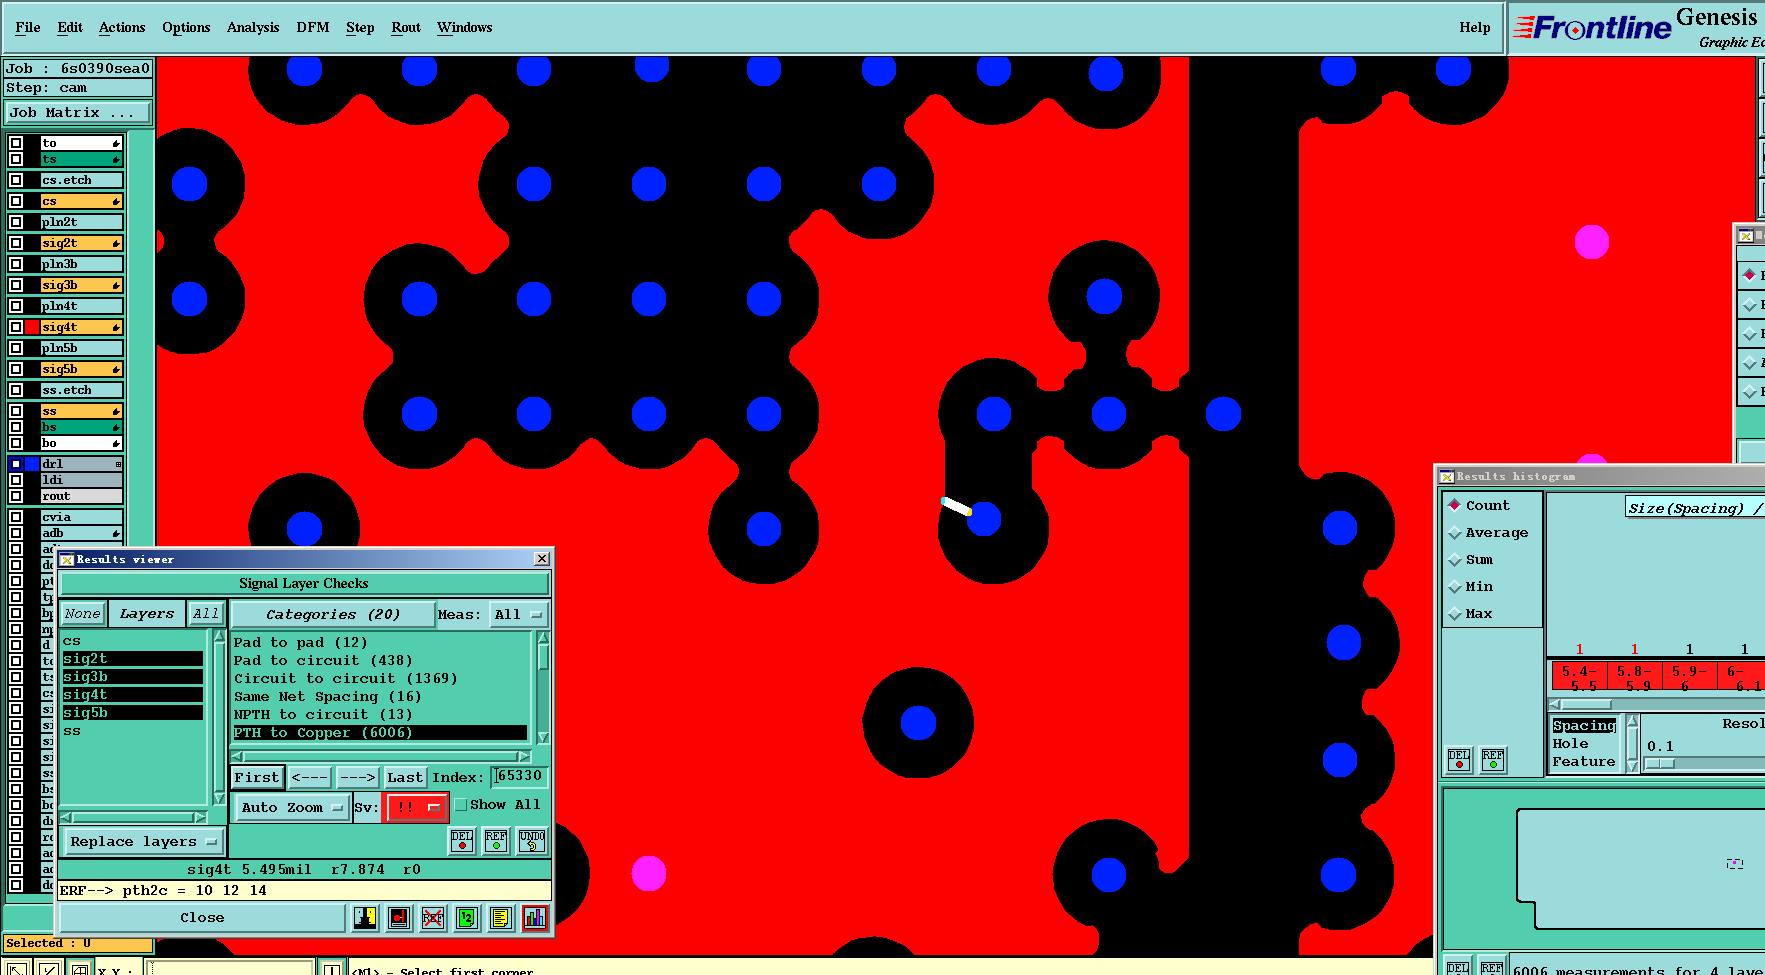Toggle the 'to' layer checkbox
Viewport: 1765px width, 975px height.
click(x=16, y=143)
